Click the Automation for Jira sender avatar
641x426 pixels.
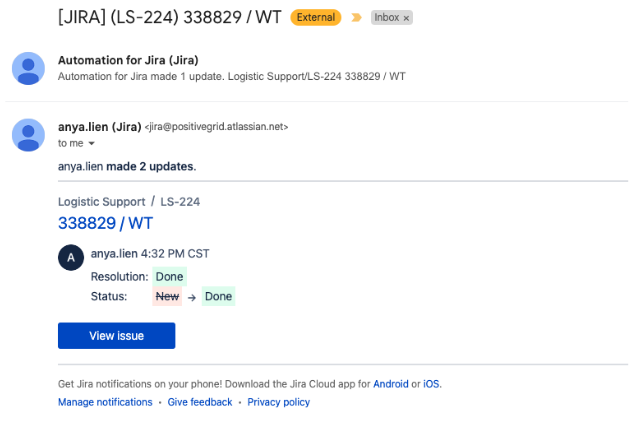tap(28, 68)
